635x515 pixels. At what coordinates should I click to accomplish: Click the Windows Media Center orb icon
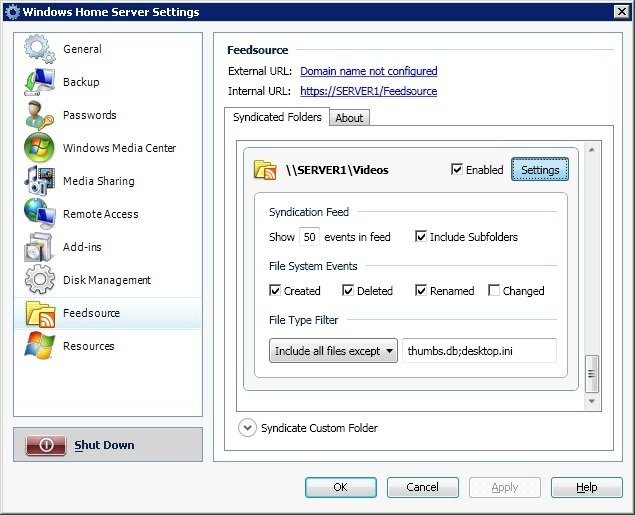tap(39, 148)
